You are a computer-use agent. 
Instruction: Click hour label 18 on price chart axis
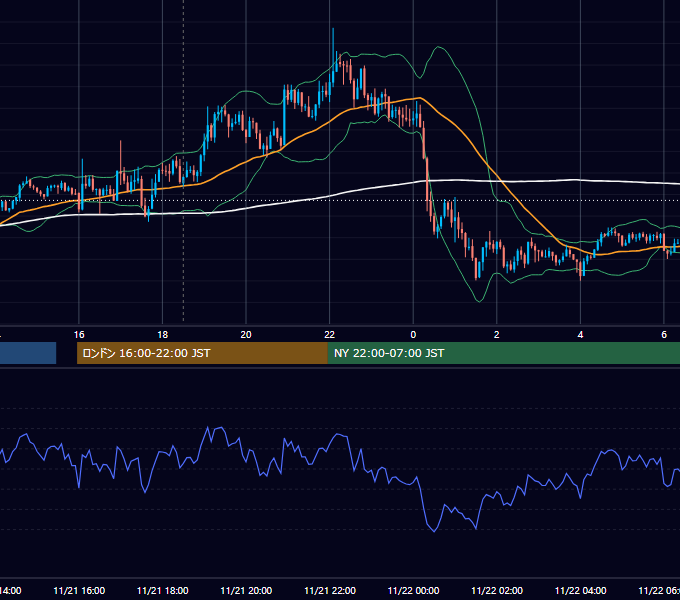click(x=163, y=335)
